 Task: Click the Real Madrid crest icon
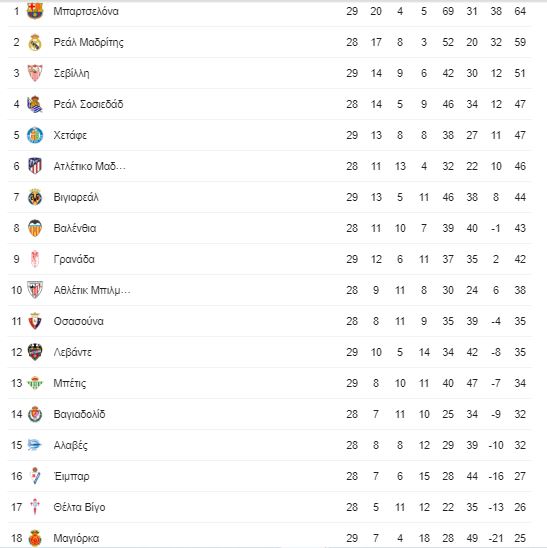tap(35, 42)
